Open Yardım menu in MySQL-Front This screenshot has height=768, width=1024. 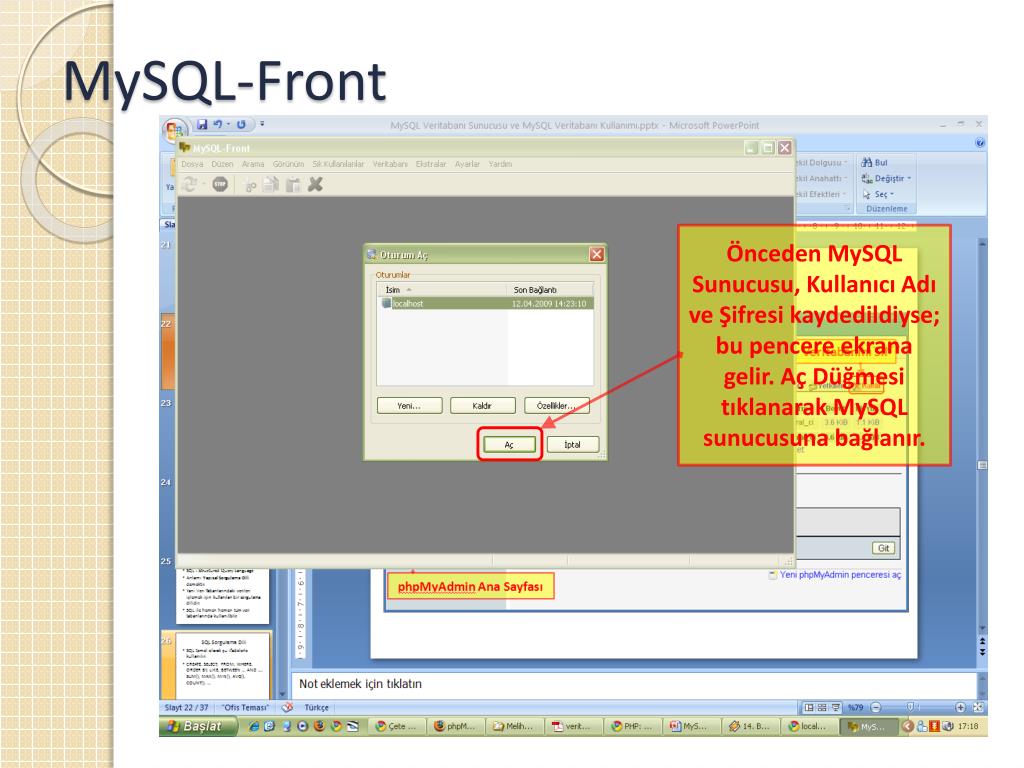click(x=500, y=164)
